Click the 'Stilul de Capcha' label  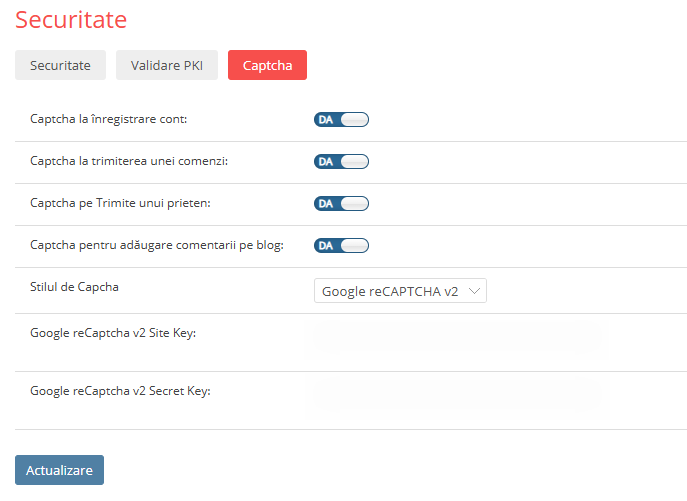click(75, 287)
